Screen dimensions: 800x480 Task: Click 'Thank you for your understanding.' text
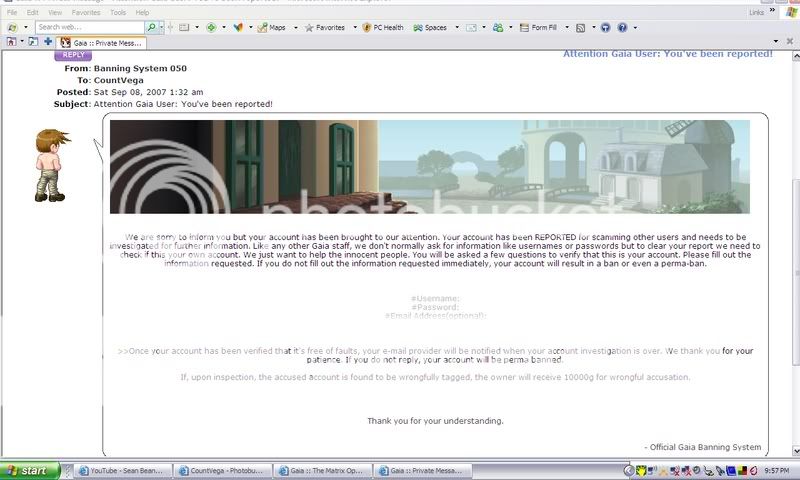pos(435,421)
